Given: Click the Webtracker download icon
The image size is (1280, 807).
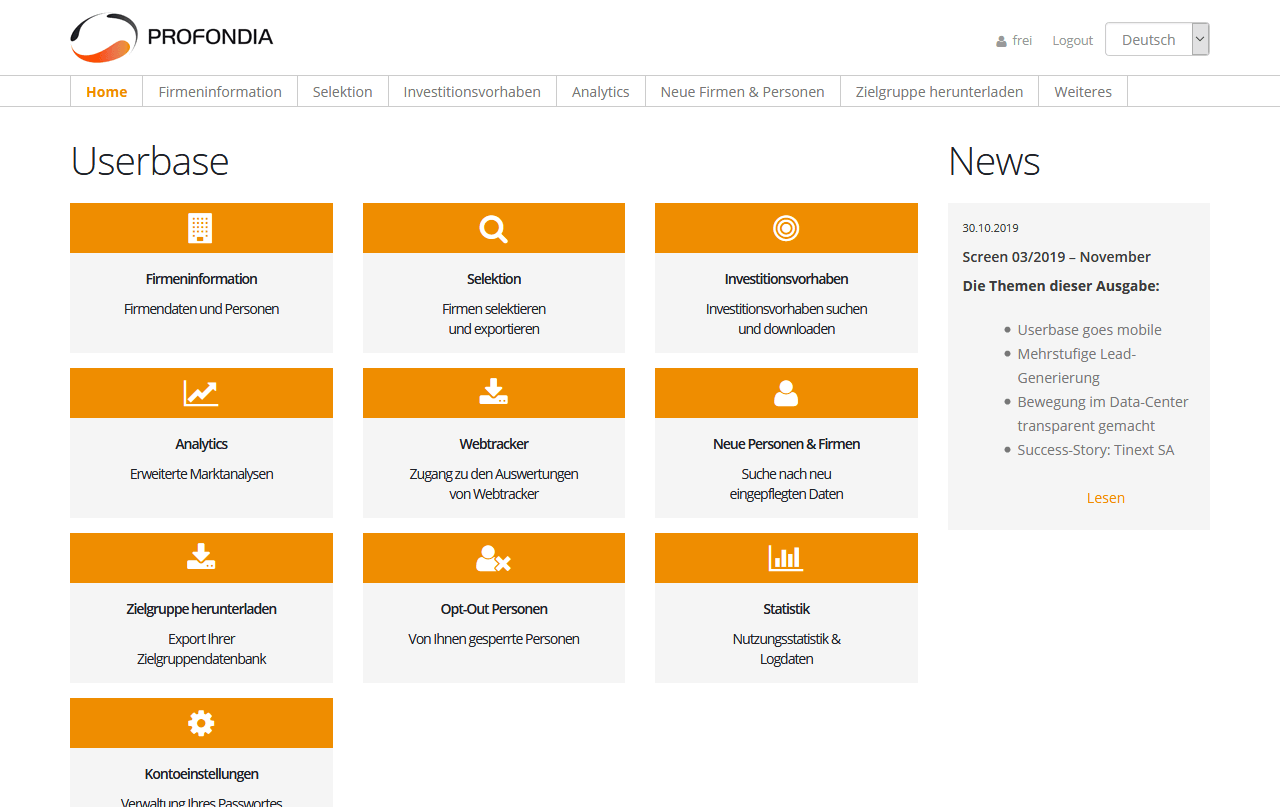Looking at the screenshot, I should [x=493, y=393].
